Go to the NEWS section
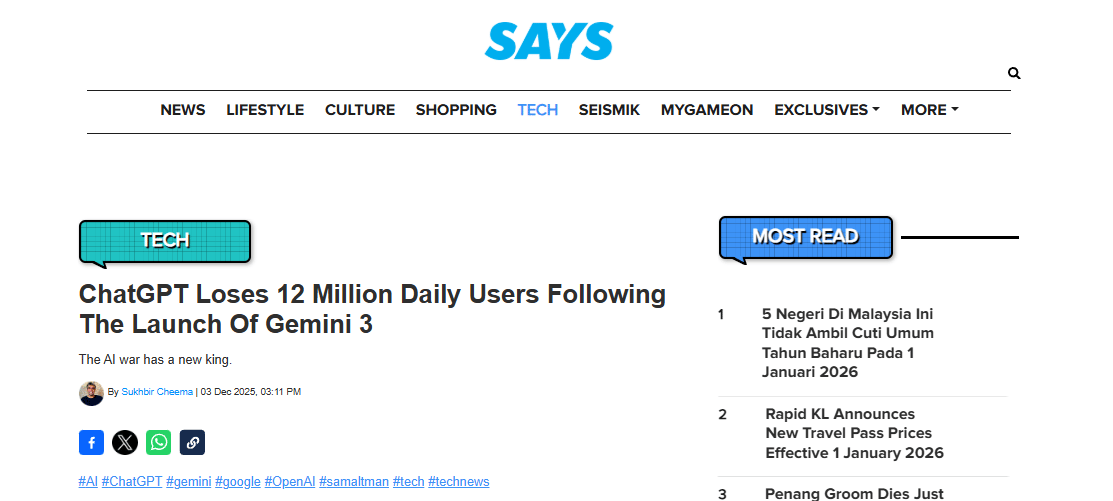This screenshot has height=501, width=1113. pos(182,110)
